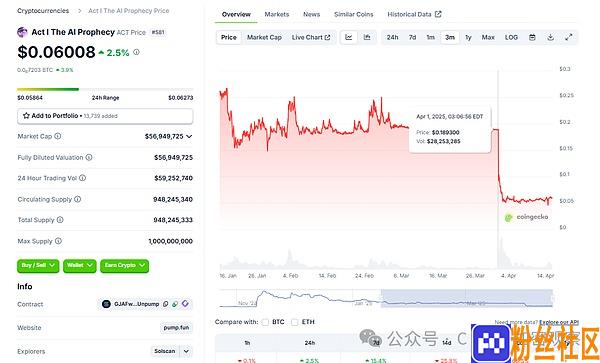The image size is (600, 363).
Task: Switch to candlestick chart view icon
Action: pos(367,37)
